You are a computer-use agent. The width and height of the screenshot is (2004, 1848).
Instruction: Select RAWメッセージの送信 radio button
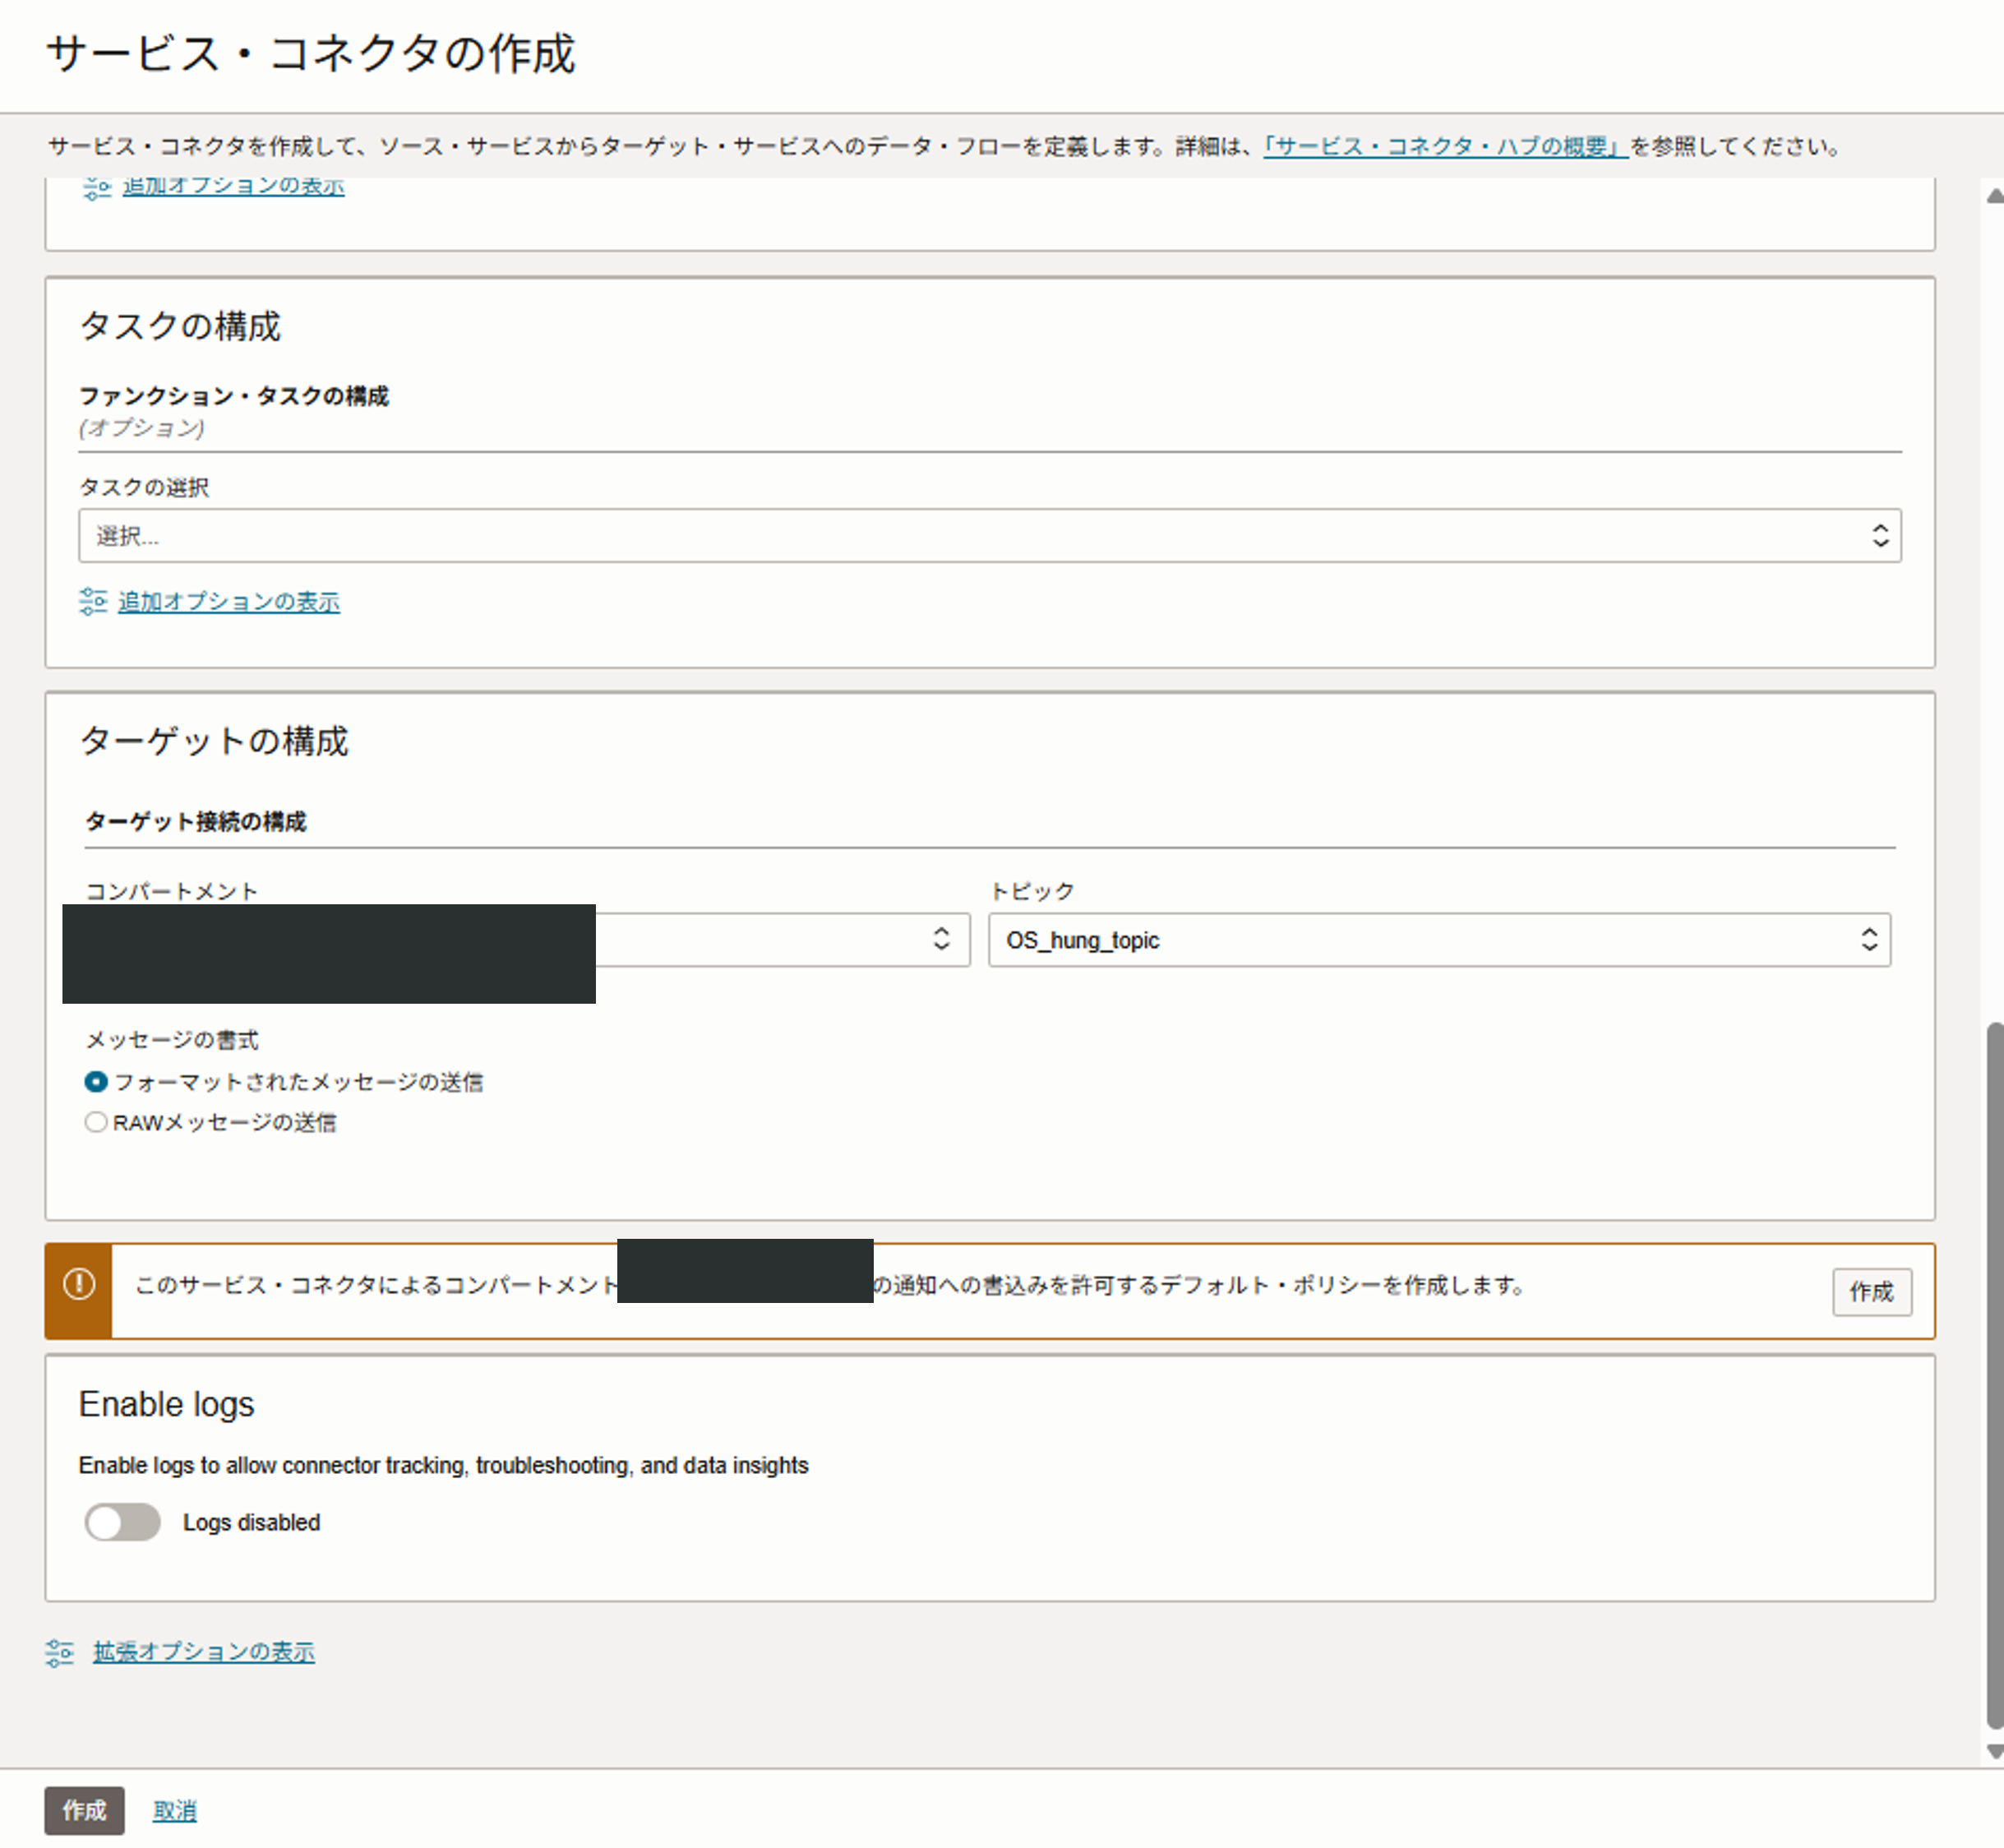click(x=96, y=1122)
